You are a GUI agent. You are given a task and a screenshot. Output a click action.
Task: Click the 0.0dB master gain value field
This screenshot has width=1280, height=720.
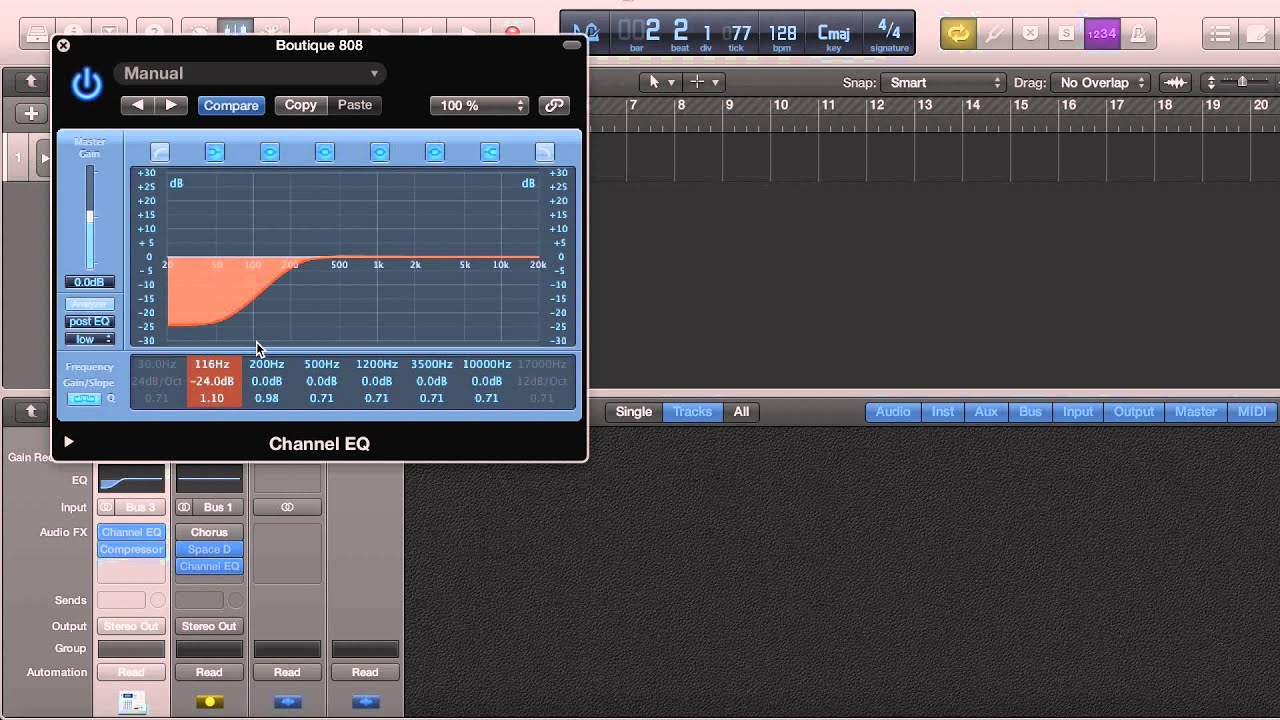pos(89,282)
